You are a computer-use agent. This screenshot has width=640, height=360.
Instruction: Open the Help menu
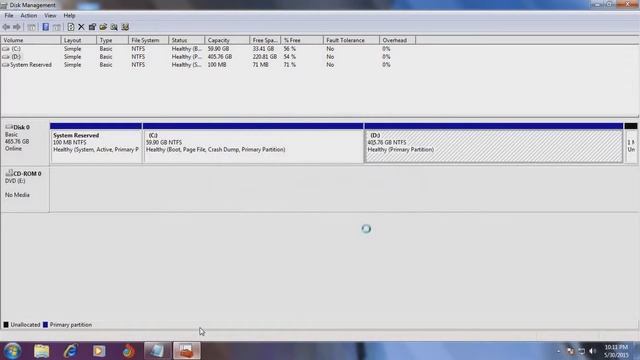coord(69,16)
